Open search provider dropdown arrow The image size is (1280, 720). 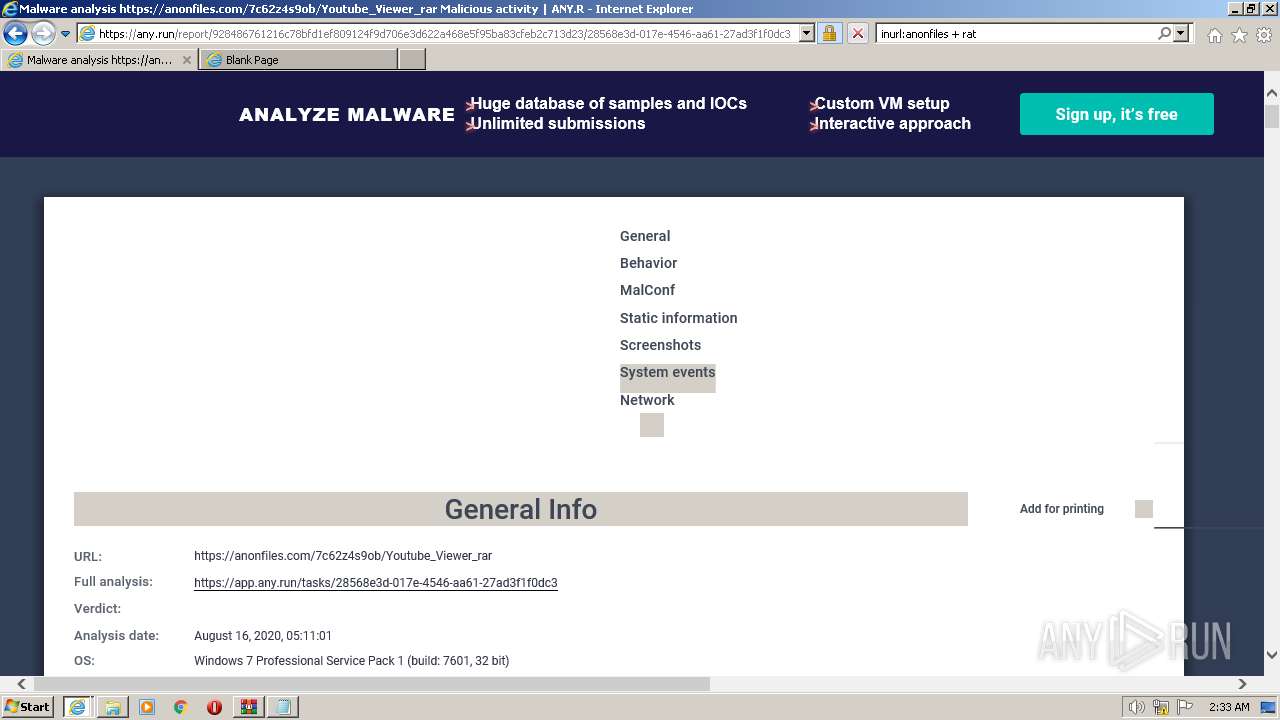[x=1181, y=34]
